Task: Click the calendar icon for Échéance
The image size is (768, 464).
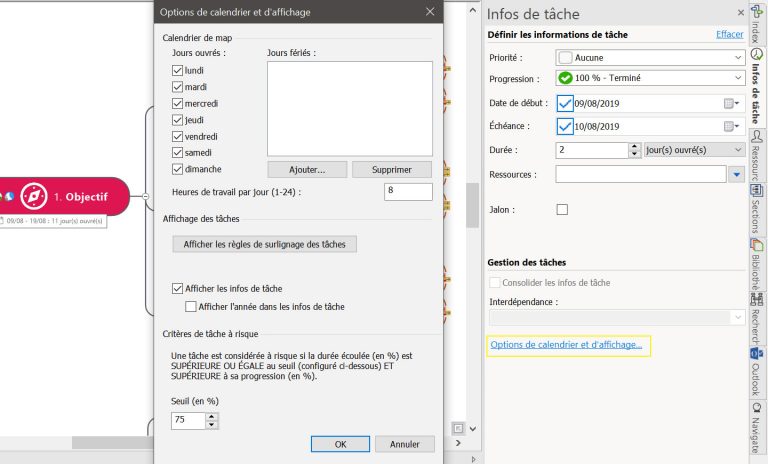Action: 729,126
